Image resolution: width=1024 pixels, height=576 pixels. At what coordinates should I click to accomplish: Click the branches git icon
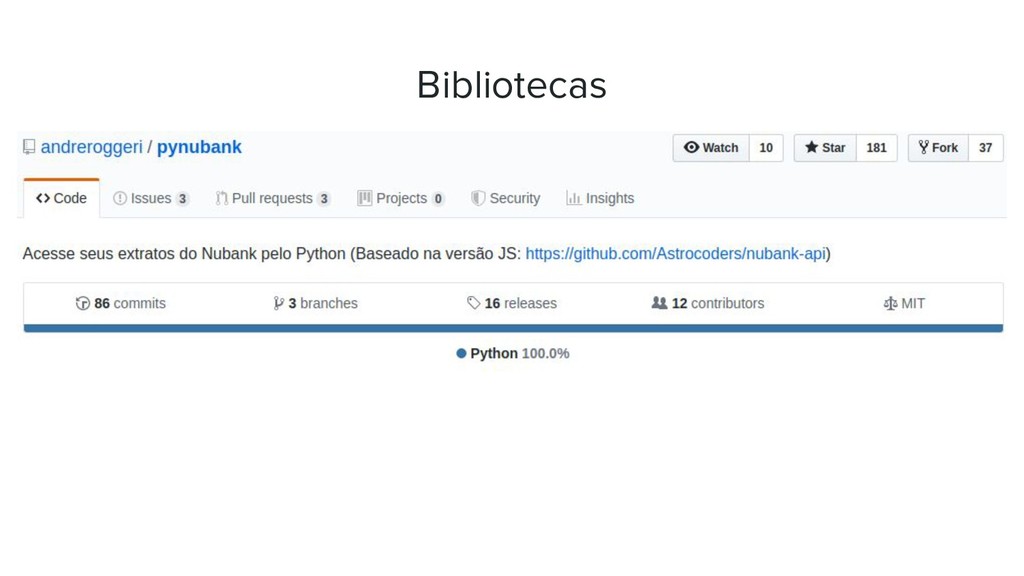pyautogui.click(x=279, y=303)
